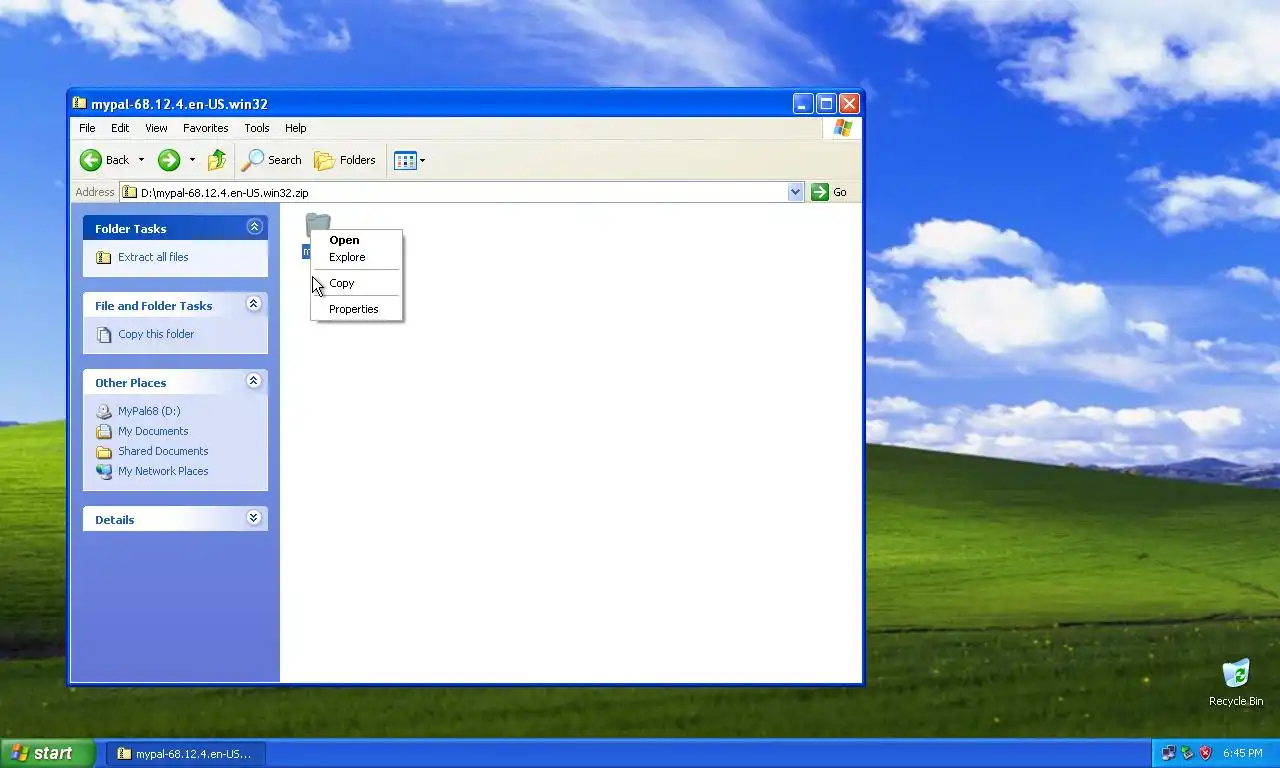The width and height of the screenshot is (1280, 768).
Task: Collapse the Folder Tasks panel
Action: click(x=254, y=227)
